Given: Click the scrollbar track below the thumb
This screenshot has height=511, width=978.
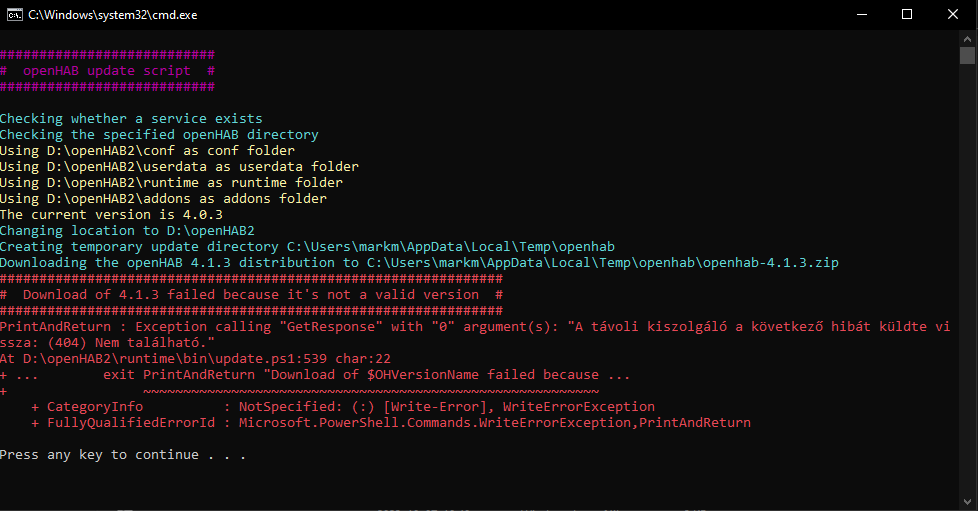Looking at the screenshot, I should click(x=967, y=300).
